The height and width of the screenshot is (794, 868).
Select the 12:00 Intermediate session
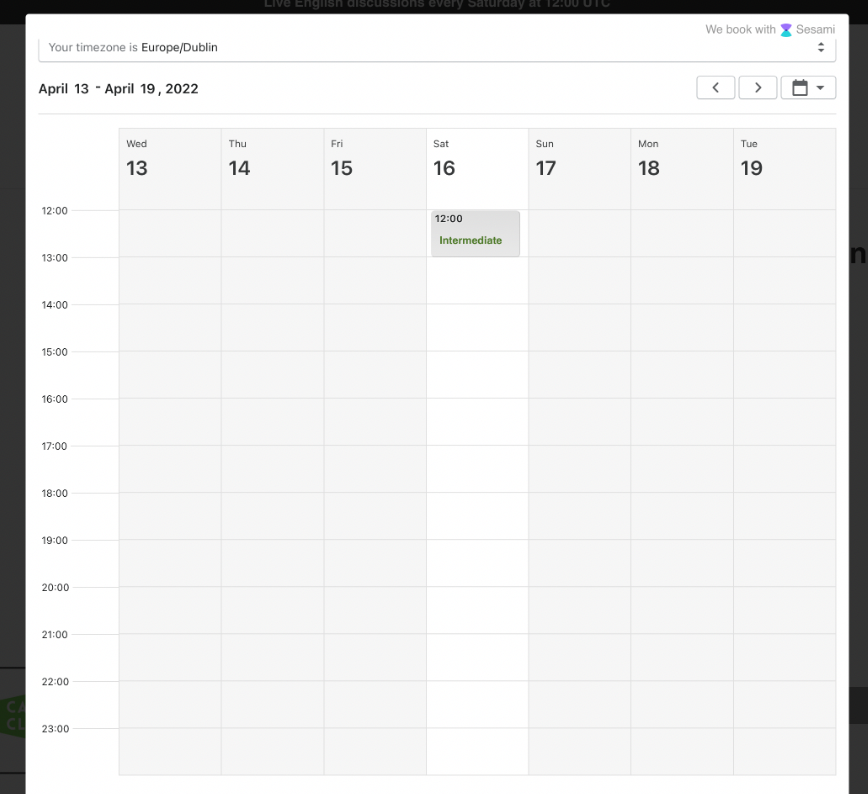coord(475,233)
